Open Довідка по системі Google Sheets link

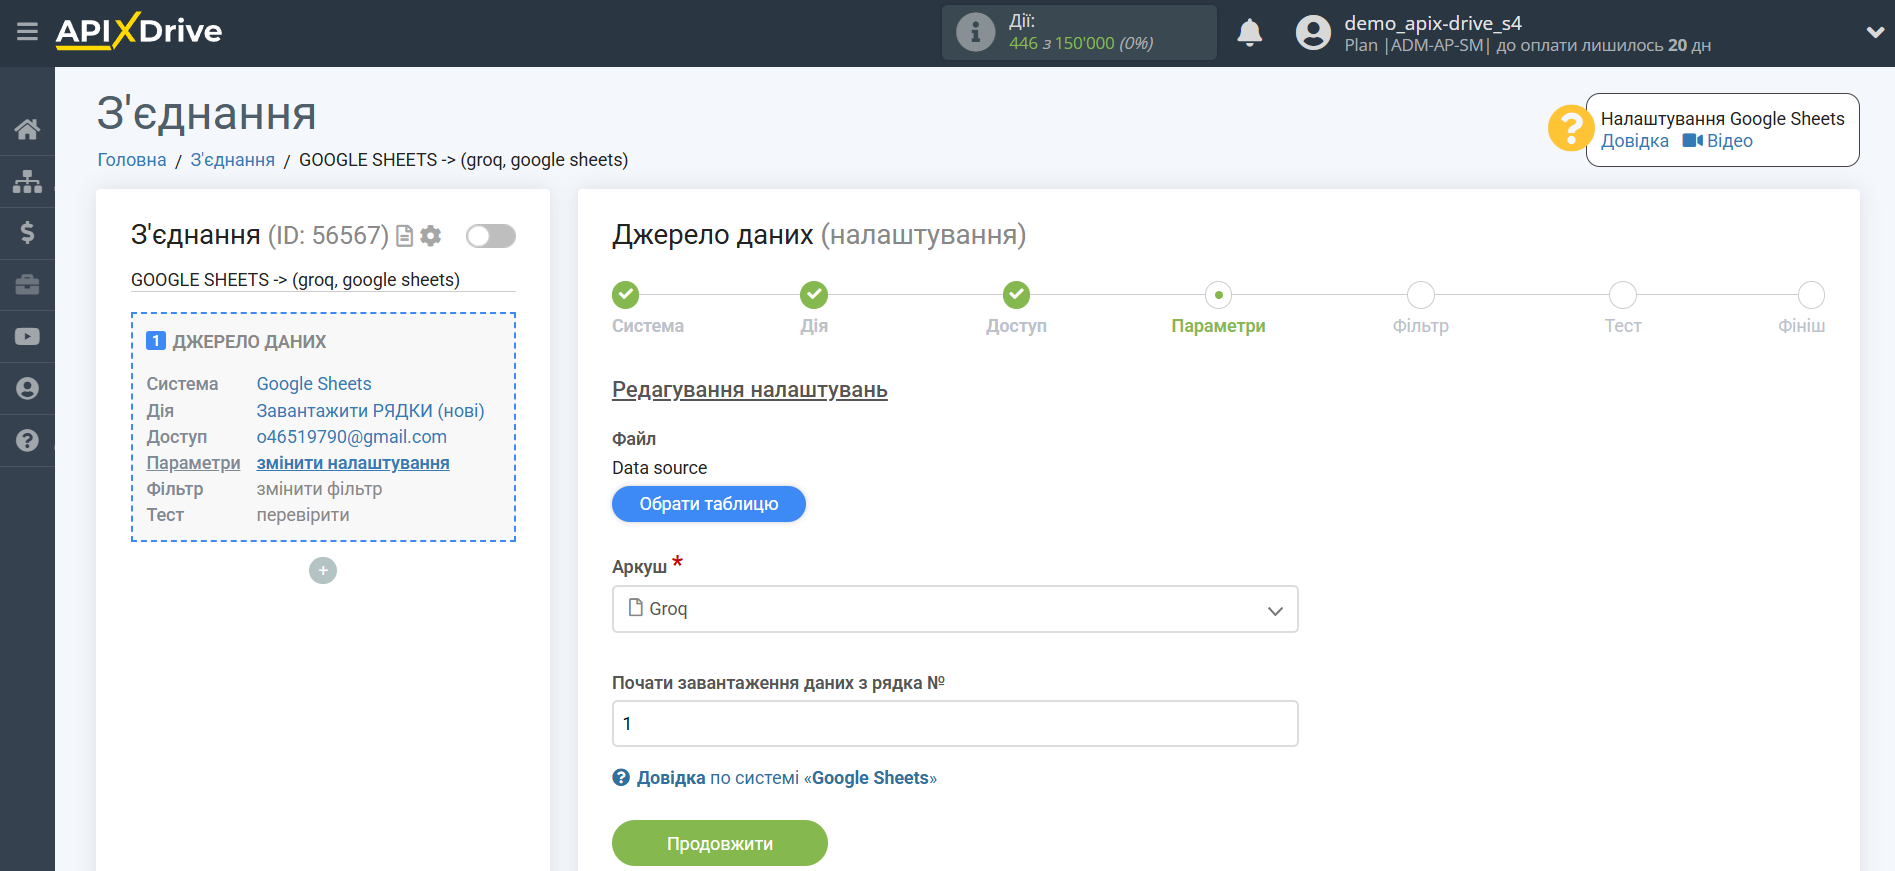coord(775,778)
